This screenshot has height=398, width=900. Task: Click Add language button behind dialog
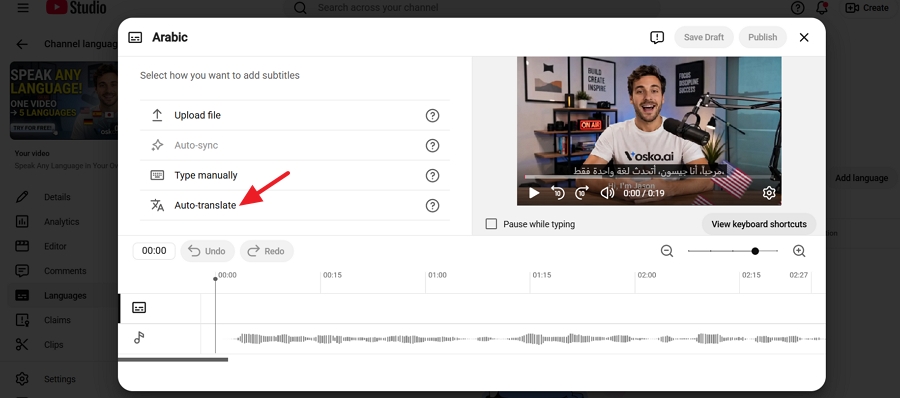click(x=861, y=178)
